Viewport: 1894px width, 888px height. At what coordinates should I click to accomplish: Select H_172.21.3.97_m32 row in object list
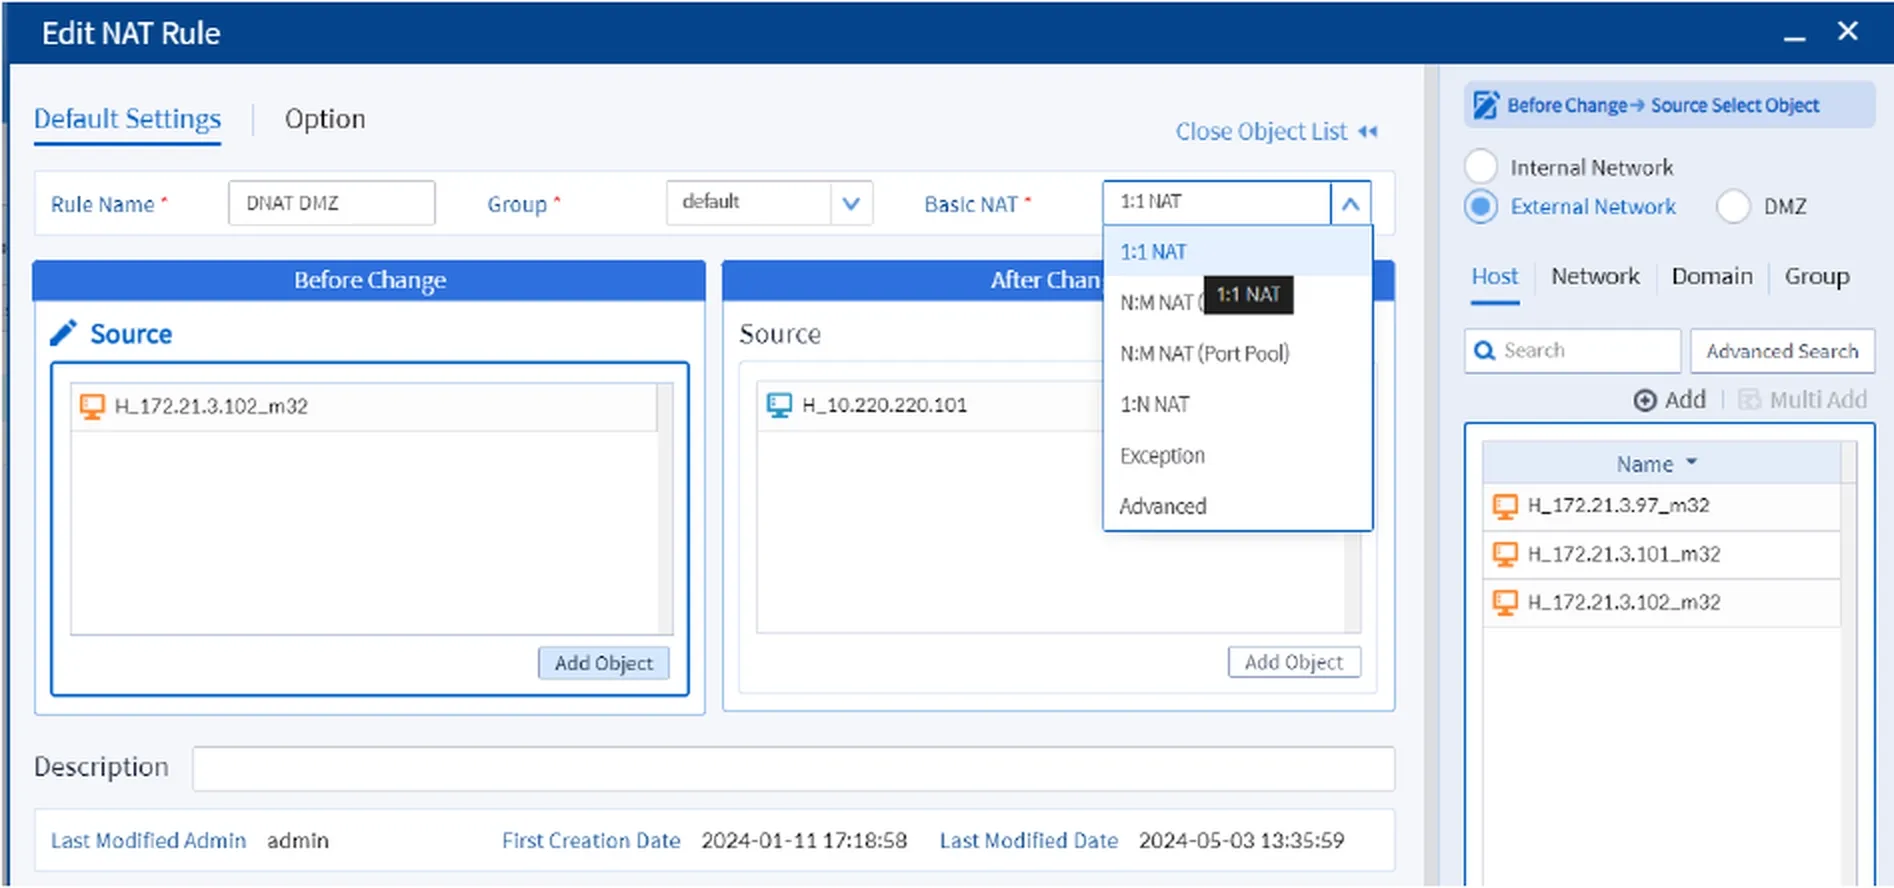pos(1661,506)
